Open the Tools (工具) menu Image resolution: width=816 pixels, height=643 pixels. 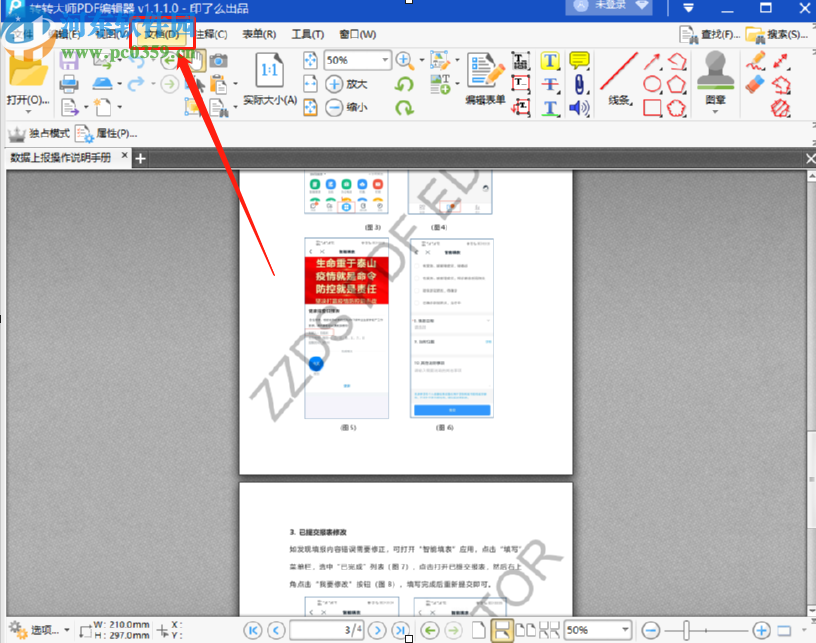(308, 34)
